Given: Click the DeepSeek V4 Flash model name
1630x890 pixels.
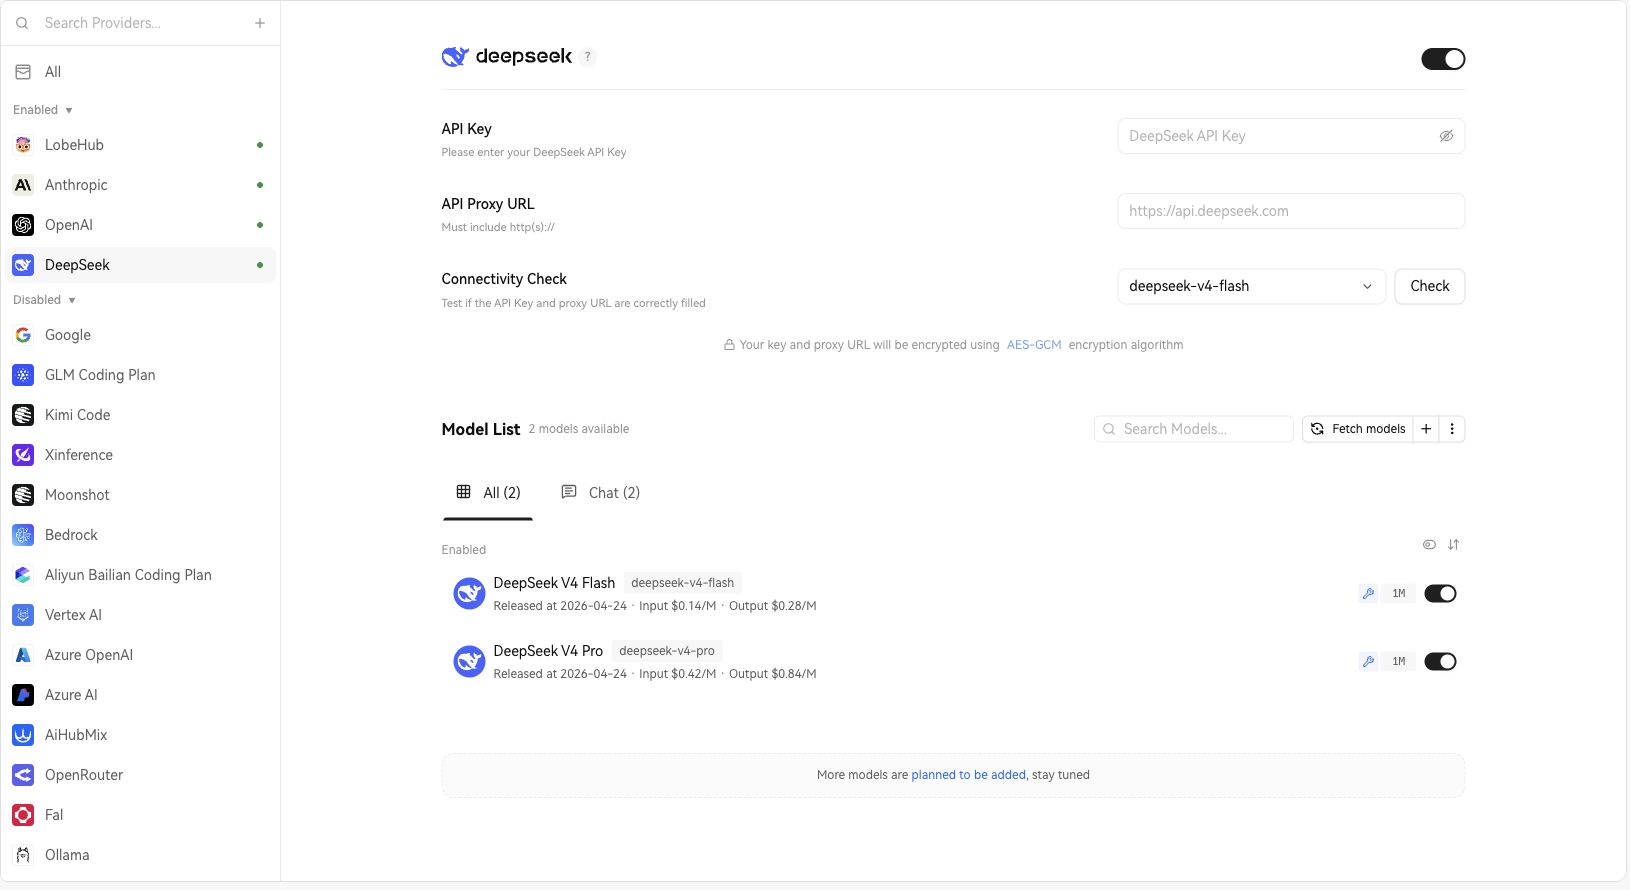Looking at the screenshot, I should point(554,583).
